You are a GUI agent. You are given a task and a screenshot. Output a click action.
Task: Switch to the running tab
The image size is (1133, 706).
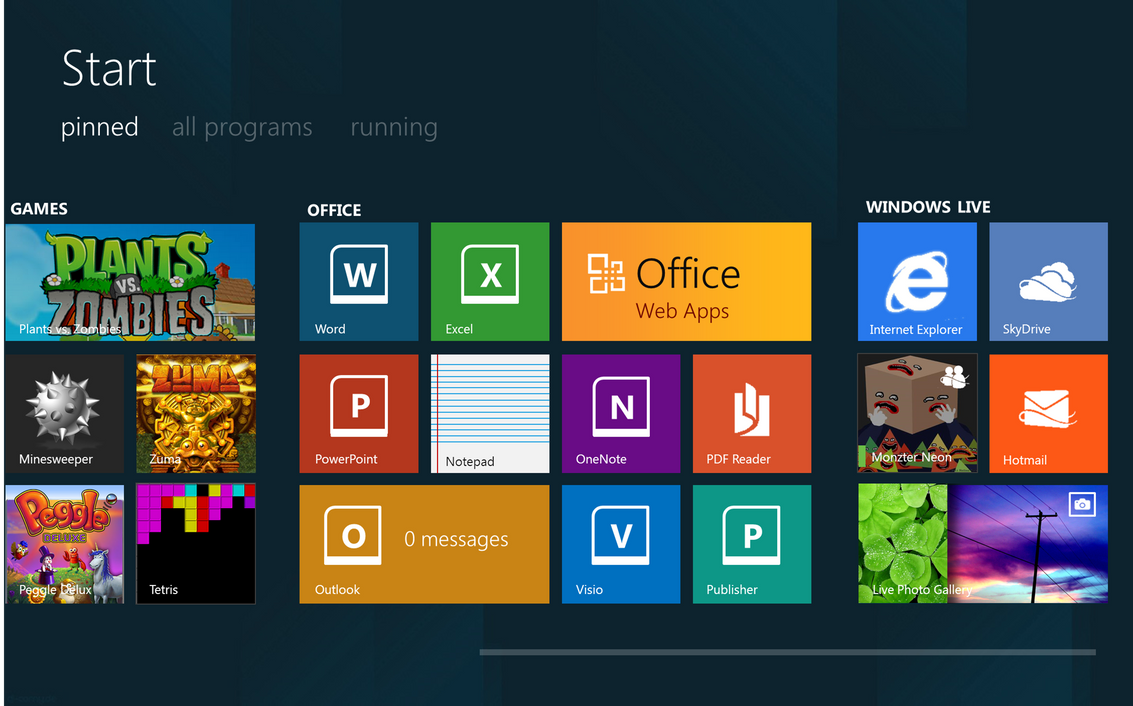(394, 127)
